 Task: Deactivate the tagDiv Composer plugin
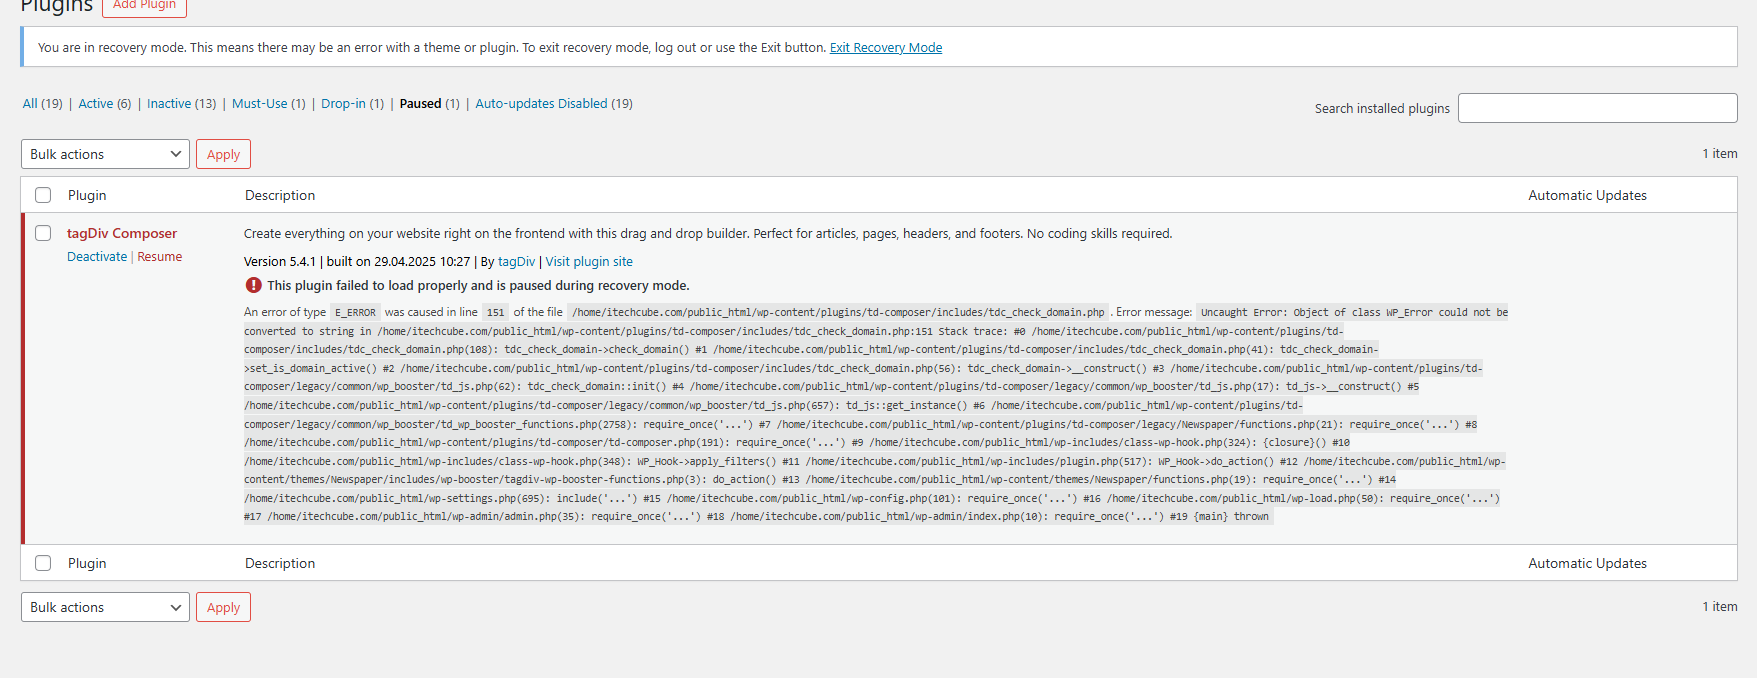(x=97, y=257)
